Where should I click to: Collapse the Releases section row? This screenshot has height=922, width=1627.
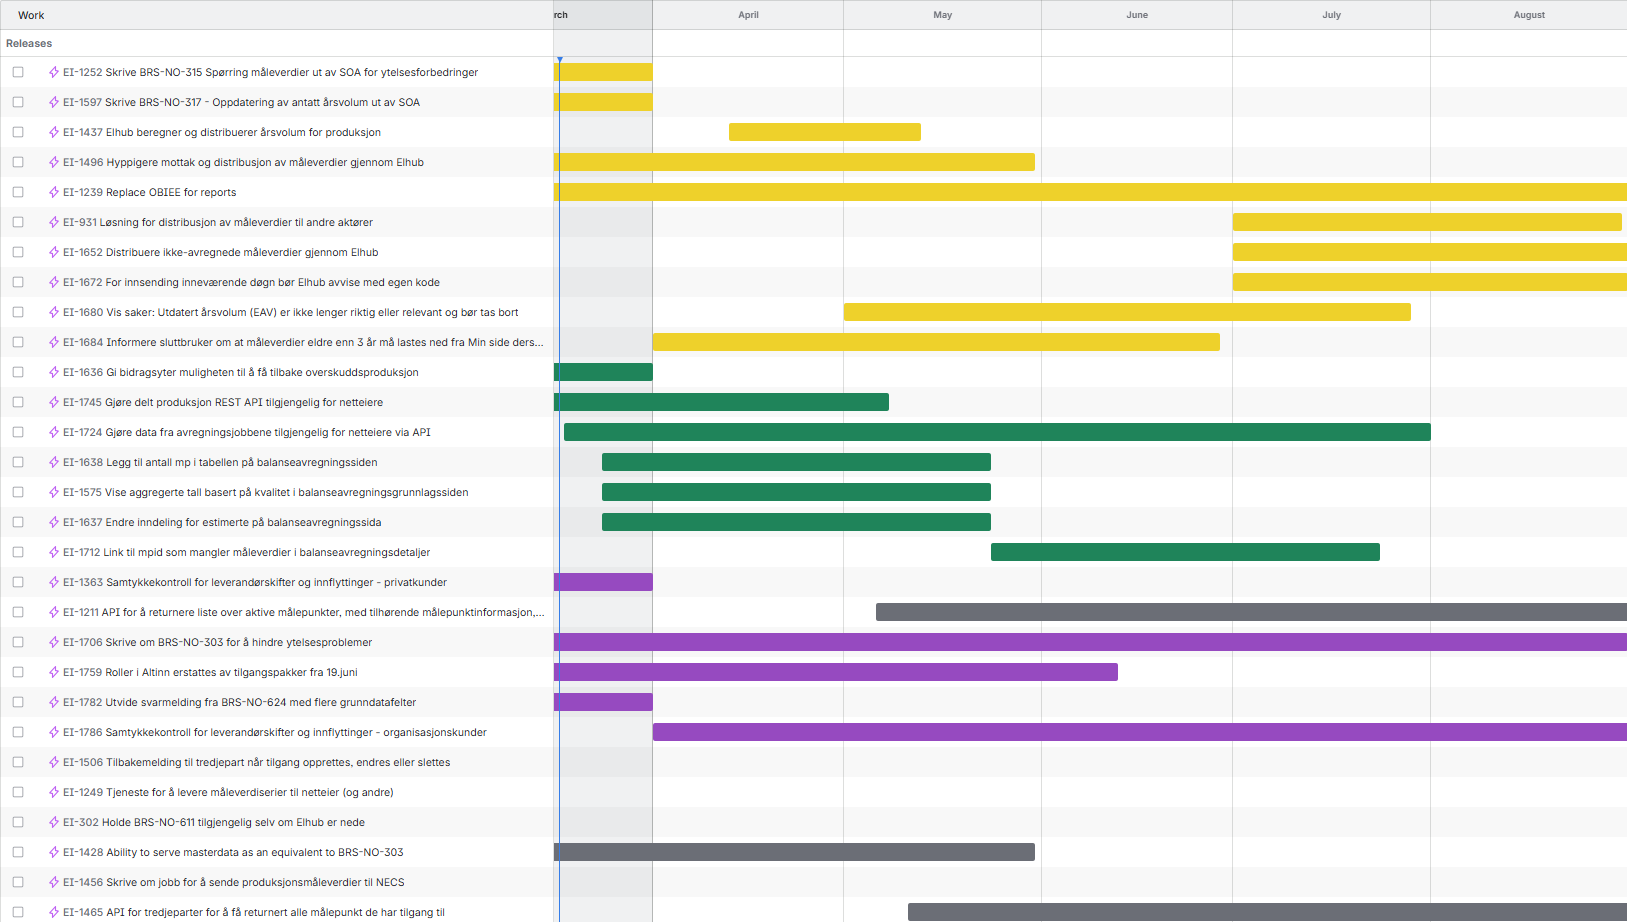coord(29,43)
